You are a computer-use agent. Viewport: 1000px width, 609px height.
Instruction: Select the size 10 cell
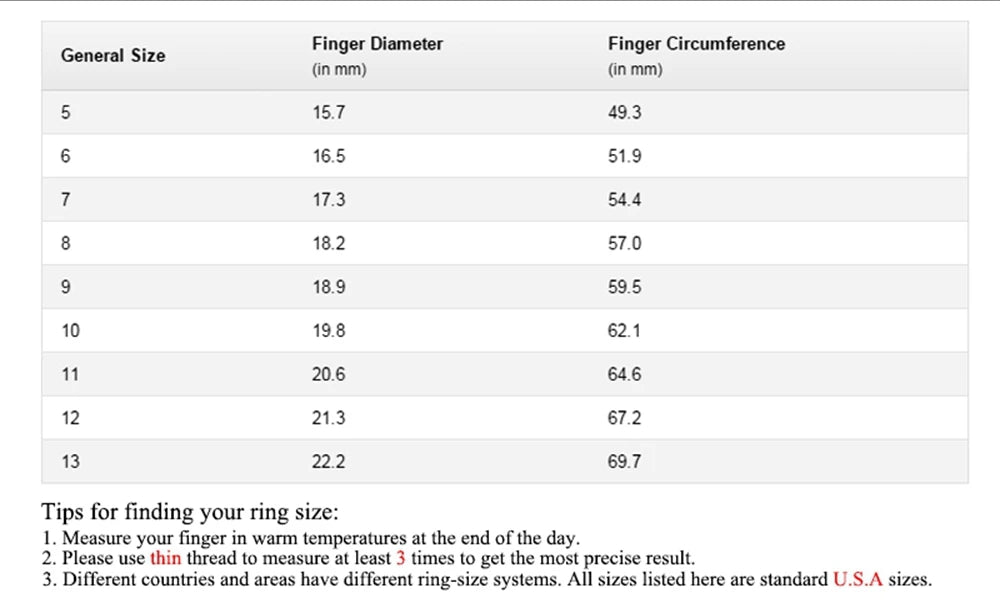[x=70, y=331]
